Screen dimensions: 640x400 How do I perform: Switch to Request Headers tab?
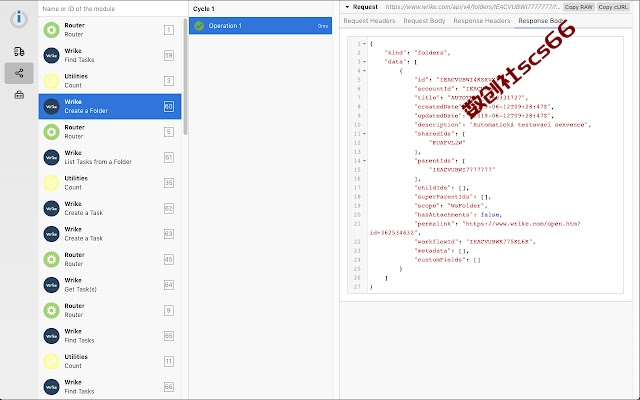[x=369, y=20]
